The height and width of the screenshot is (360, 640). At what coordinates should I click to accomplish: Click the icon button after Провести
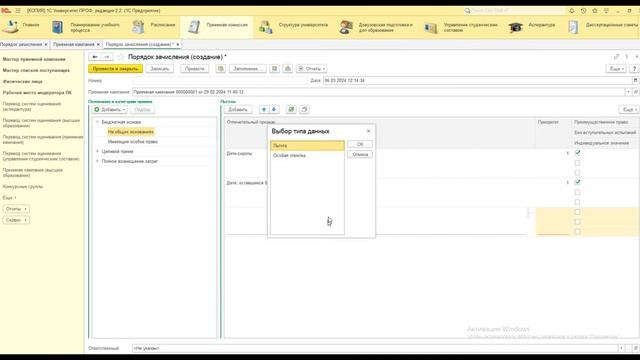[220, 69]
